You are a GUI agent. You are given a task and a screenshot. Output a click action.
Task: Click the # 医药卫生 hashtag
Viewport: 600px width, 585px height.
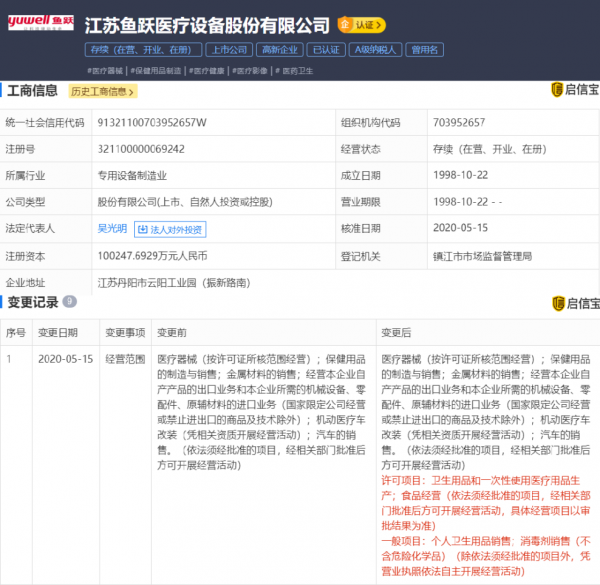point(294,71)
